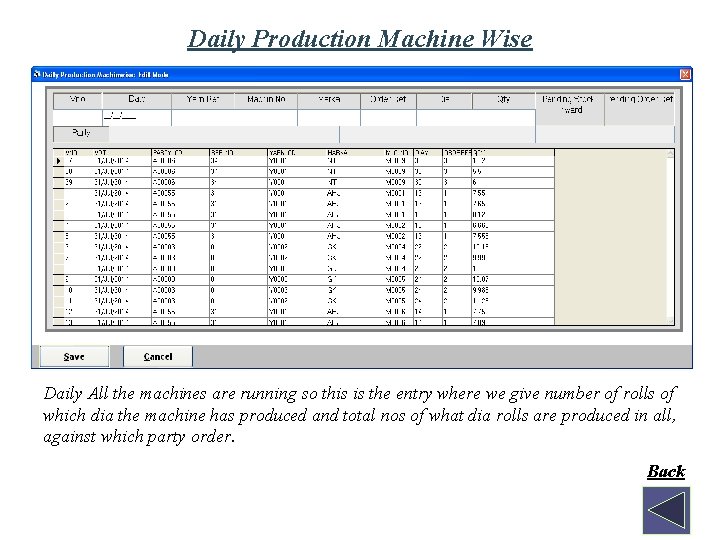The height and width of the screenshot is (540, 720).
Task: Click the 'Daily Production Machine Wise' title
Action: (360, 39)
